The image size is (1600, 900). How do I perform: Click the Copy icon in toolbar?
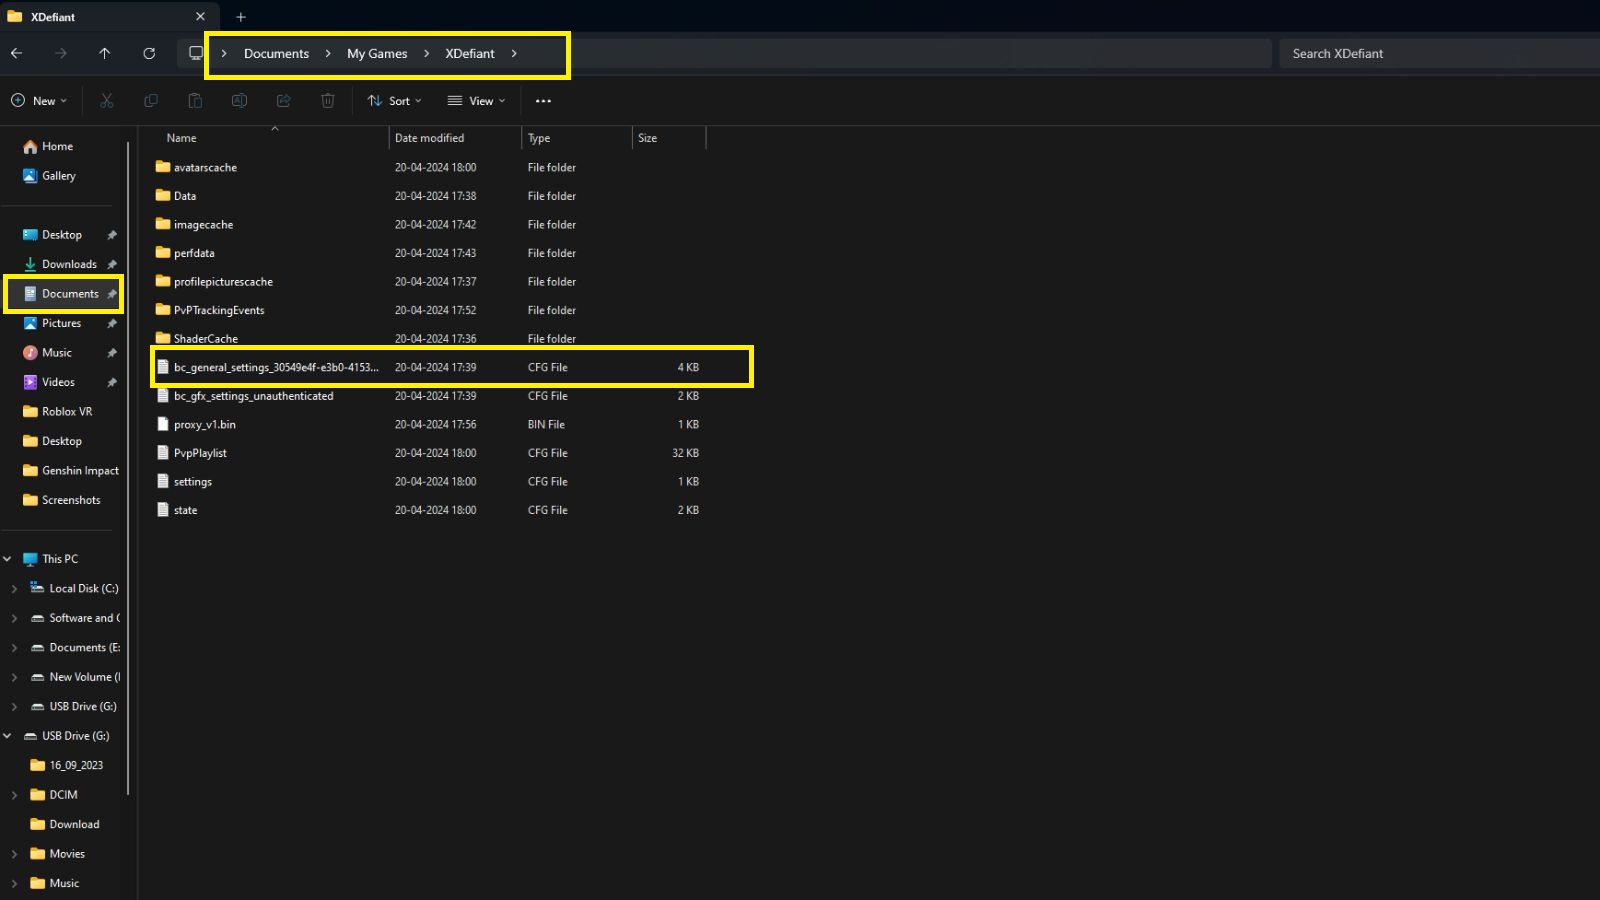[x=151, y=101]
